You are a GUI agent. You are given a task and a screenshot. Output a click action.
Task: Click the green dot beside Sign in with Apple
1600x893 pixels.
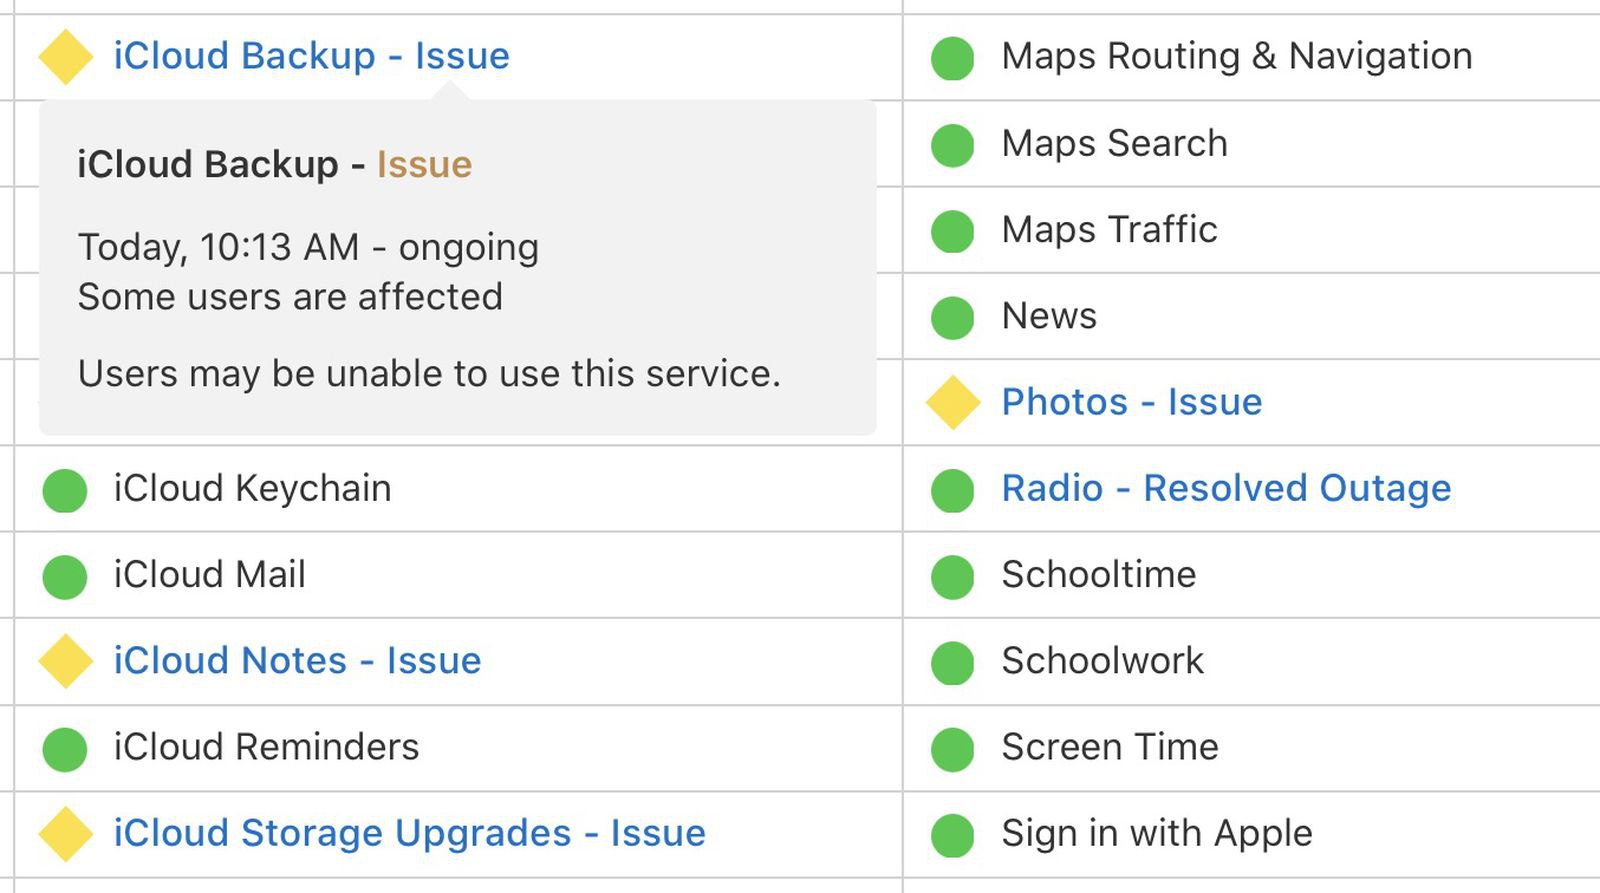point(952,835)
